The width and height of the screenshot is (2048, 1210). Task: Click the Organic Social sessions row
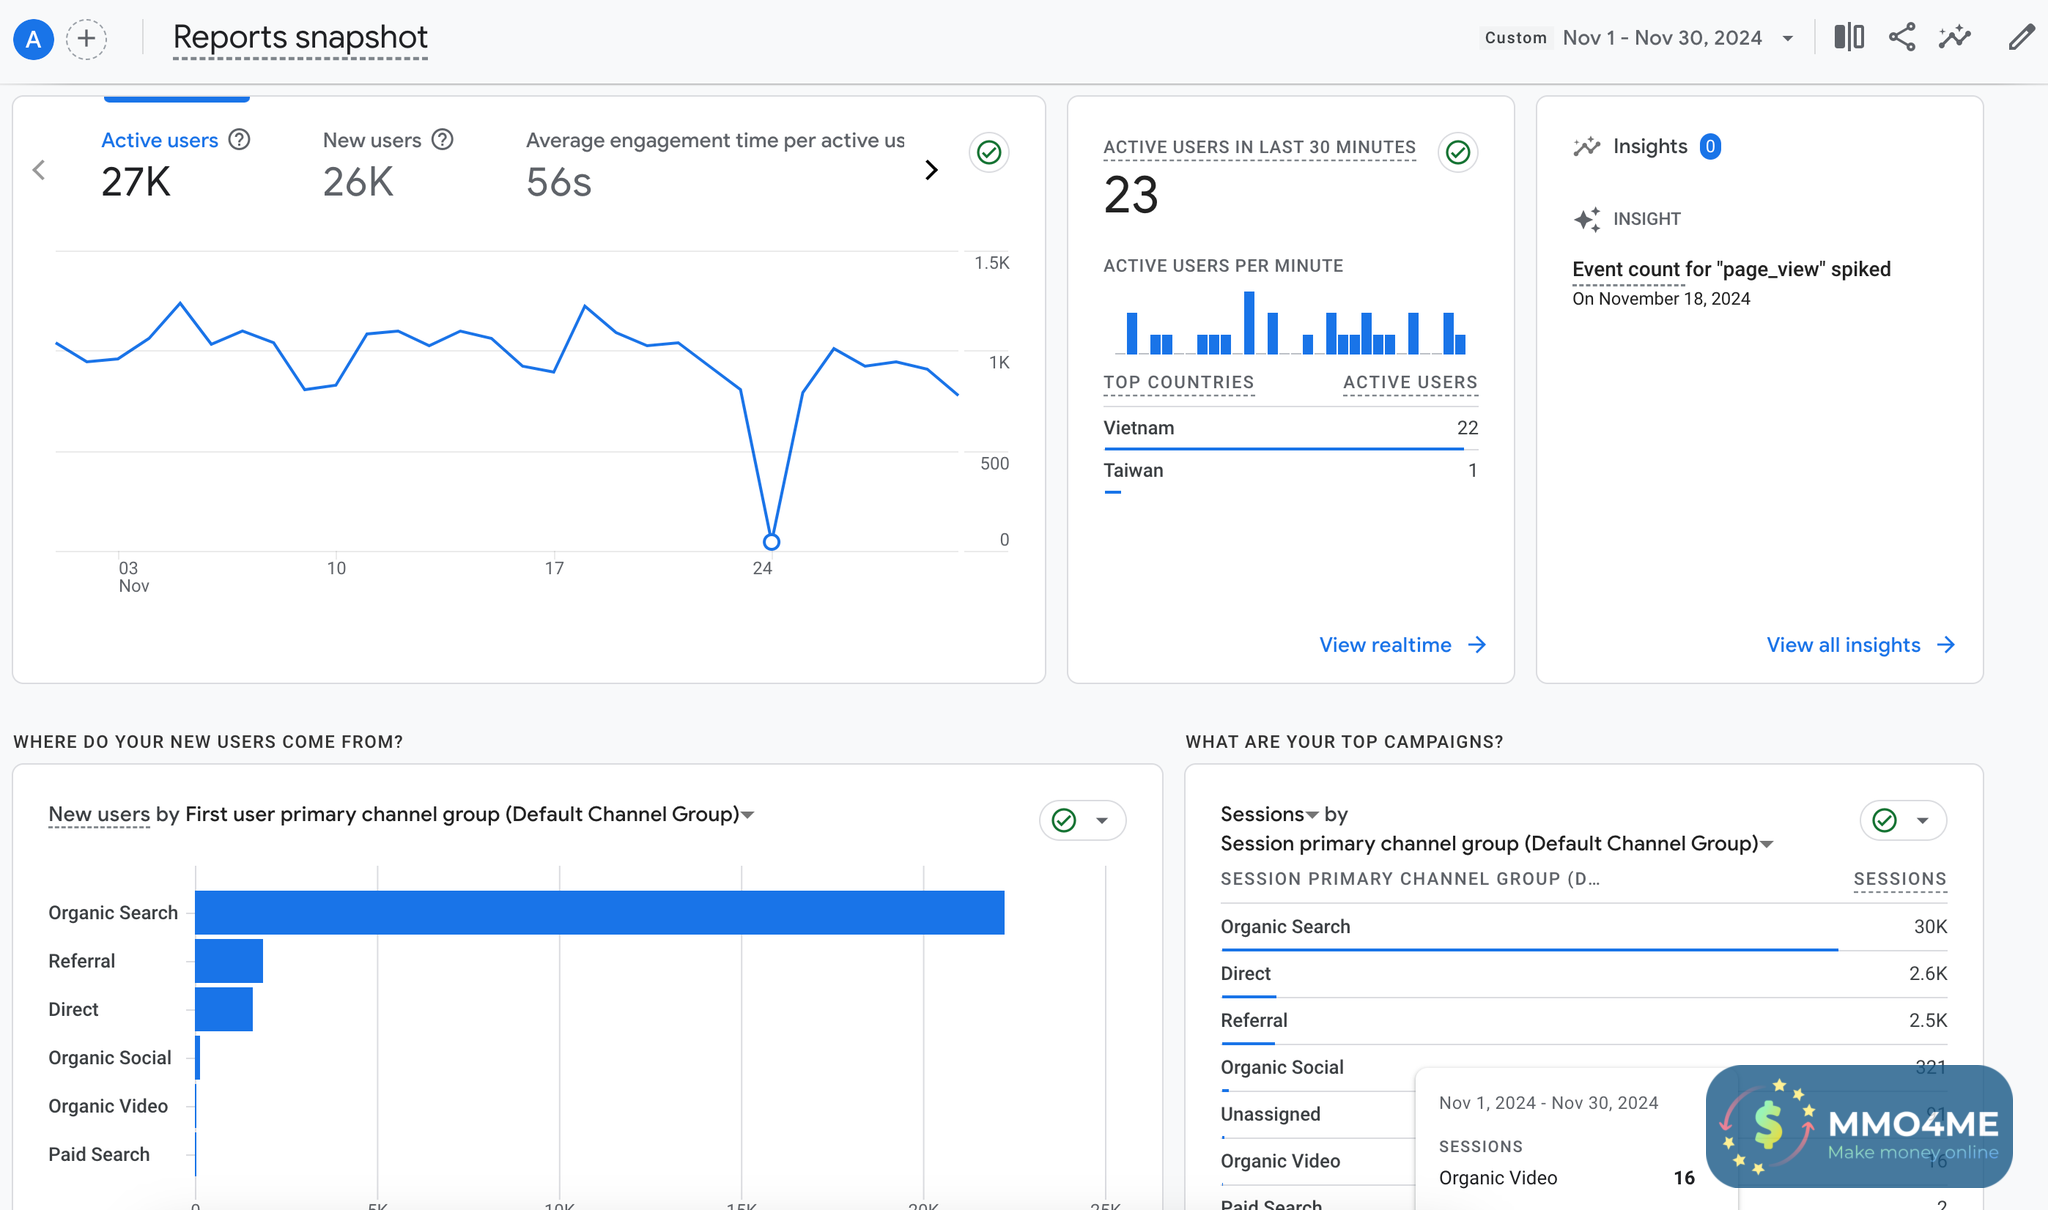tap(1584, 1068)
